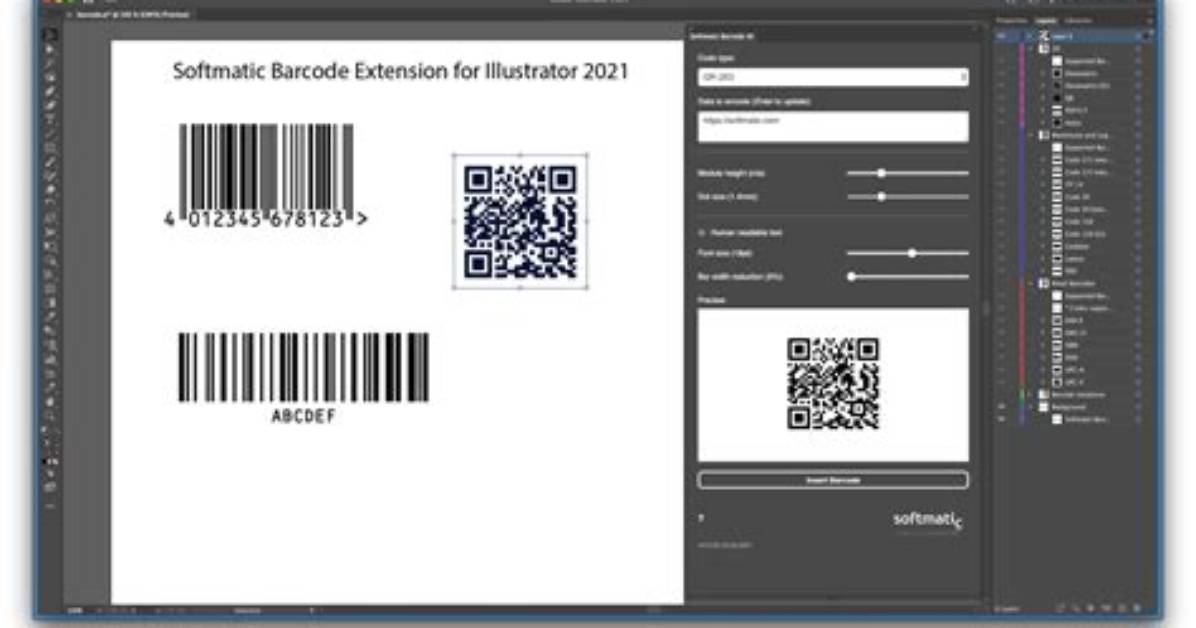Screen dimensions: 1196x628
Task: Select the ABCDEF barcode on the artboard
Action: point(303,377)
